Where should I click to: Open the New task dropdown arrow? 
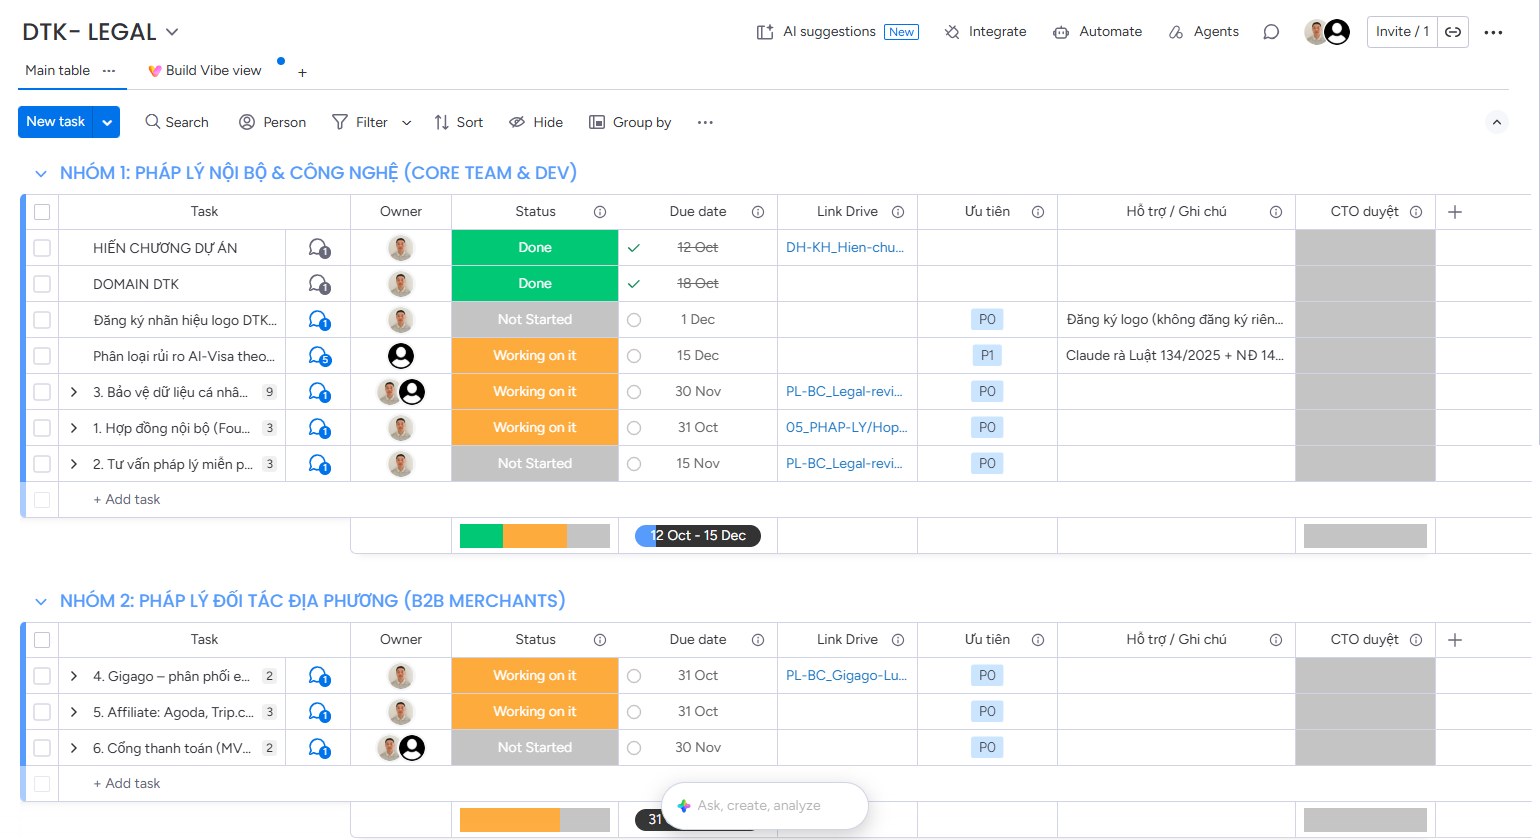pyautogui.click(x=107, y=122)
